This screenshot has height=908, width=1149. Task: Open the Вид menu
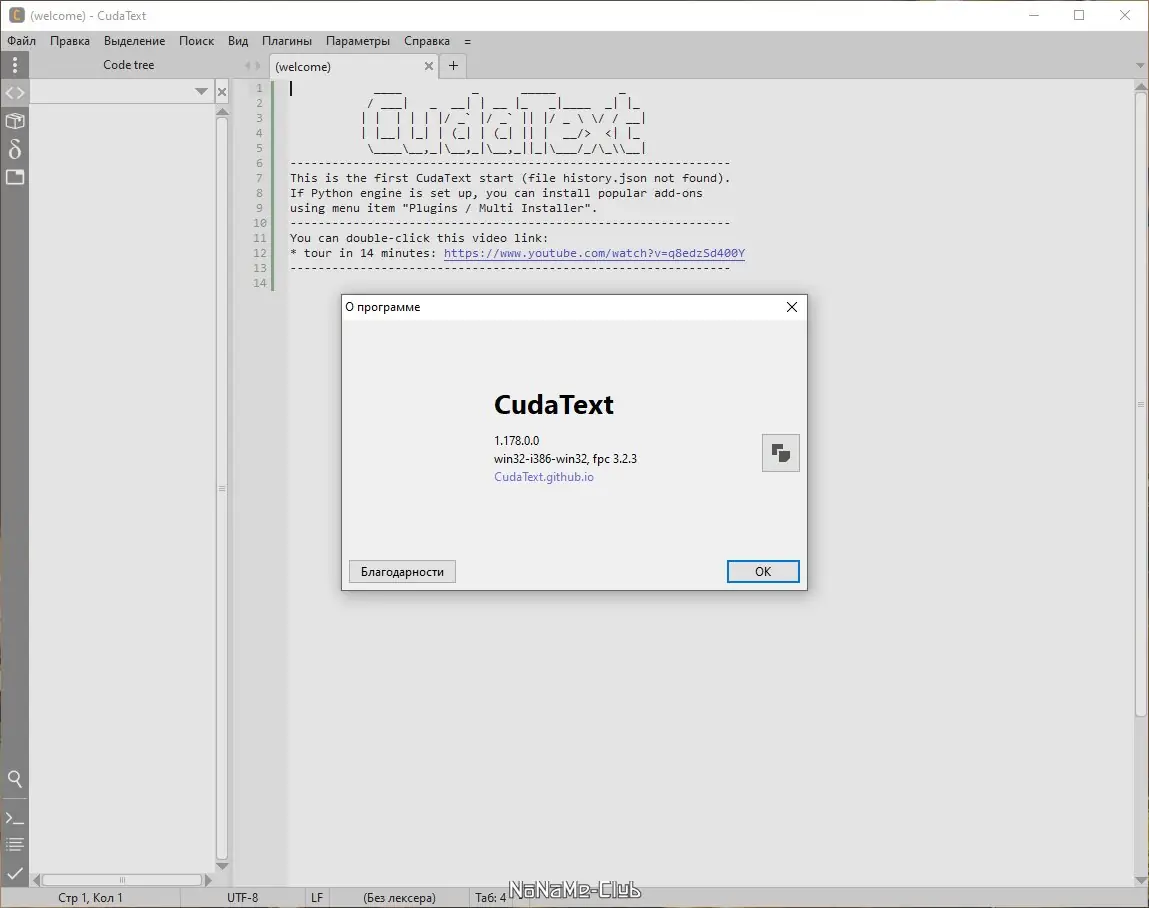238,41
